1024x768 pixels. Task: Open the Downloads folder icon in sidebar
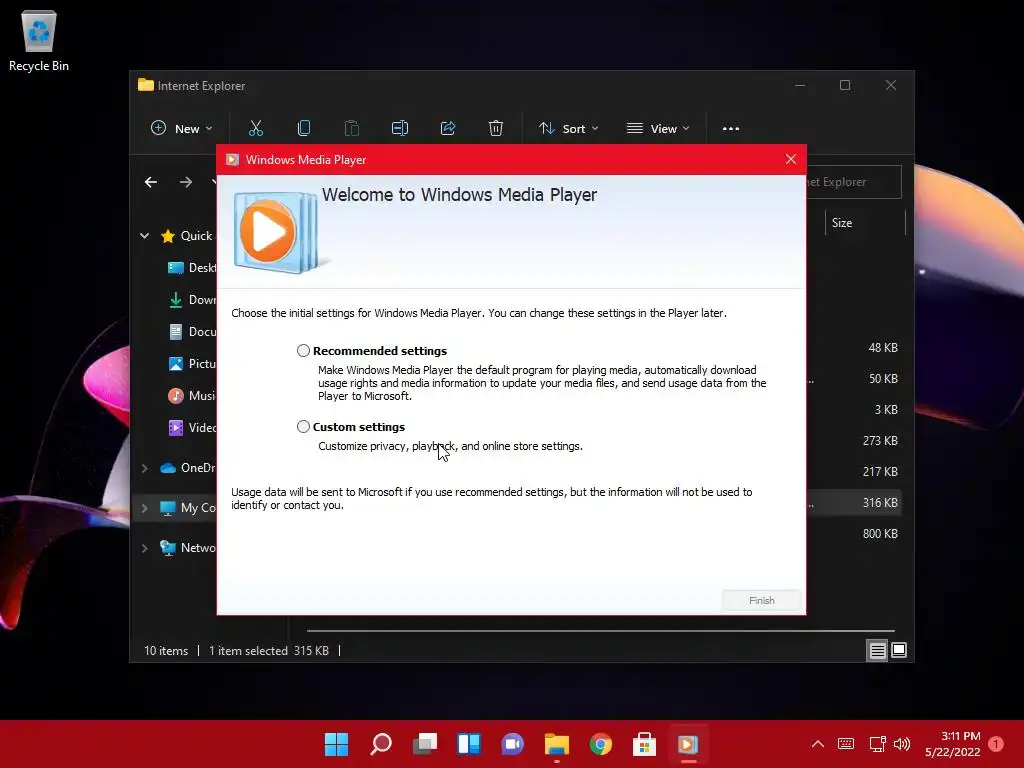[176, 300]
